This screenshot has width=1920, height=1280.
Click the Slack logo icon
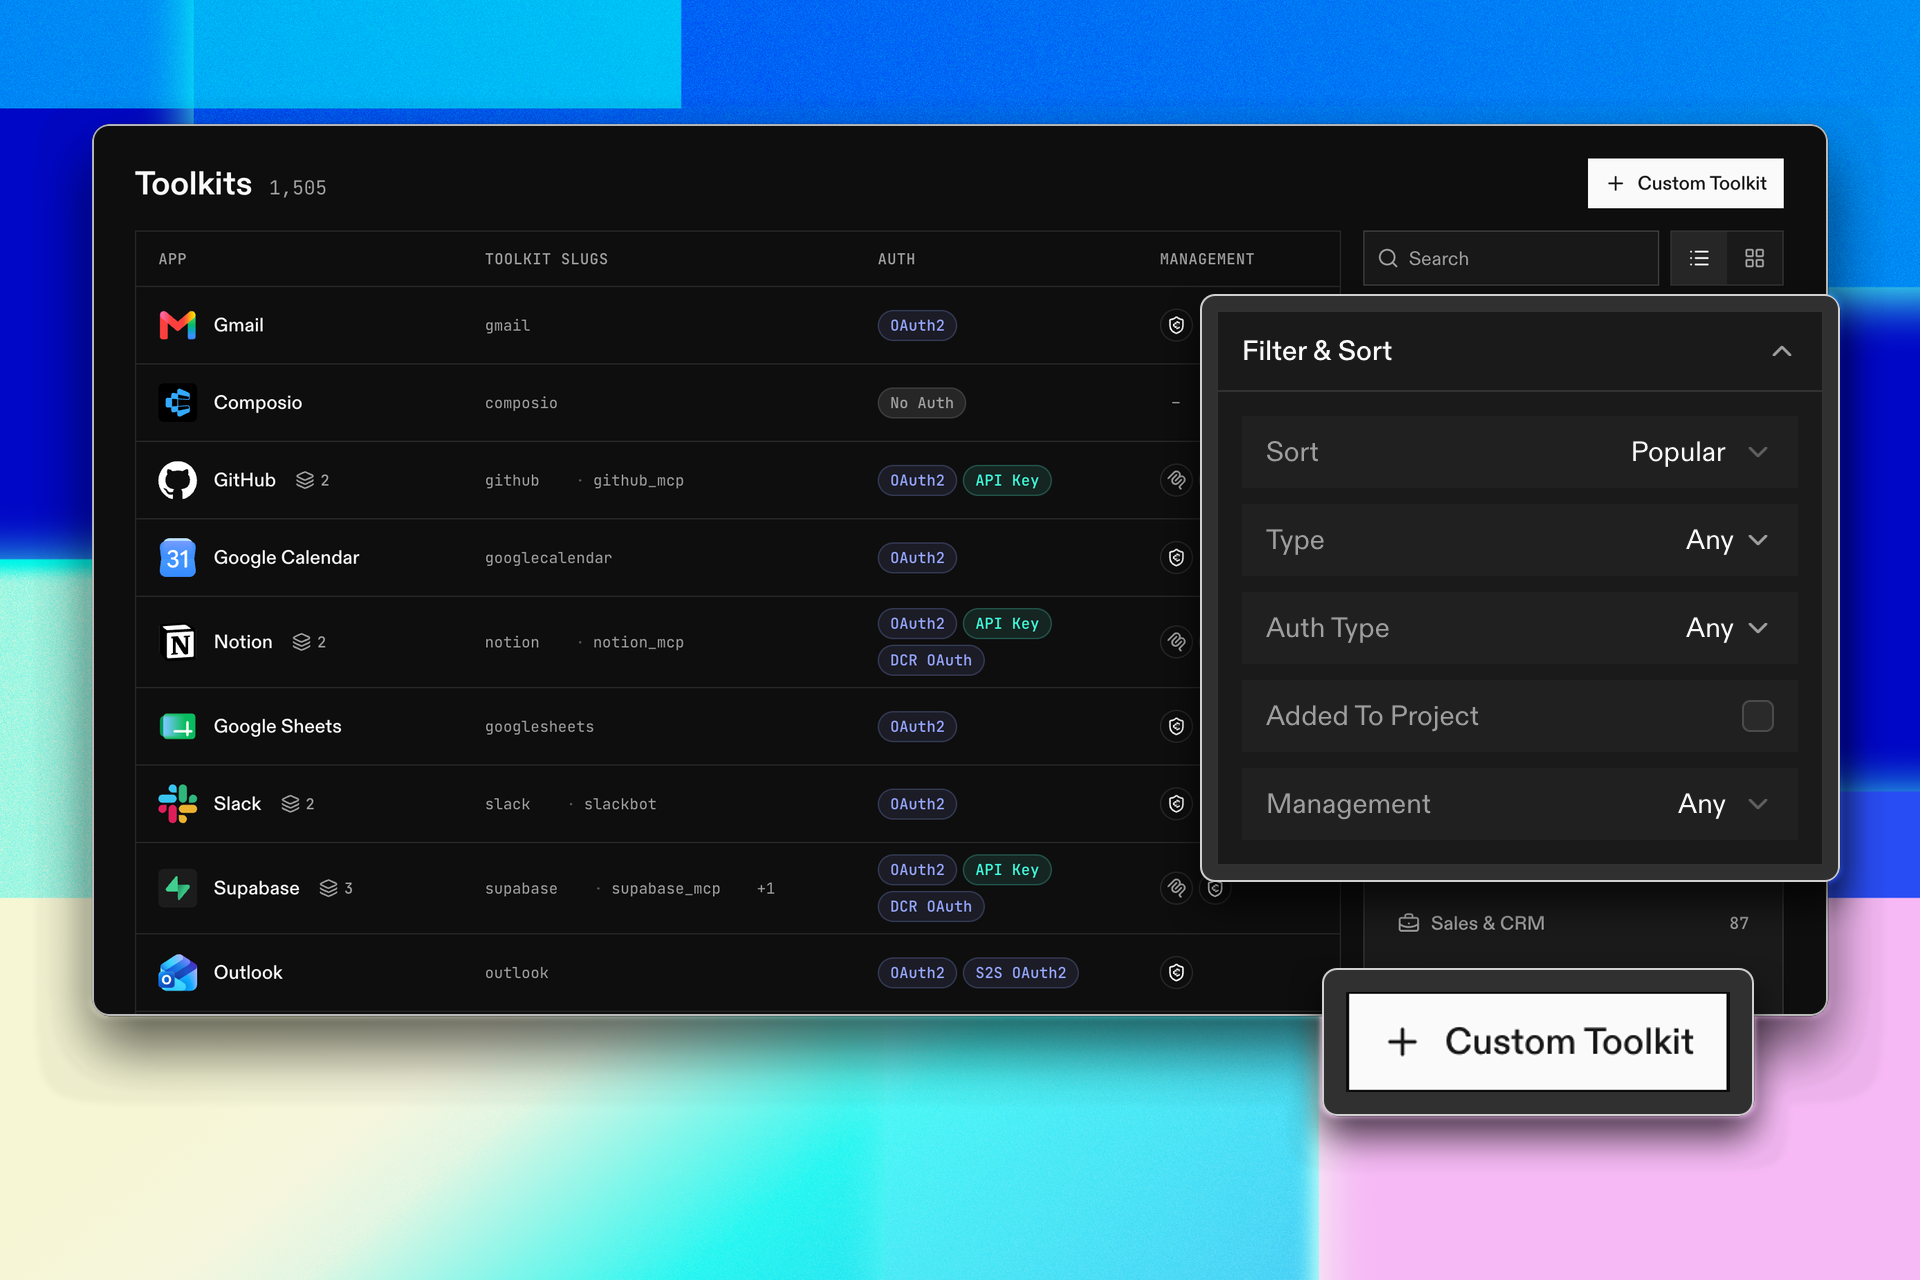[178, 804]
